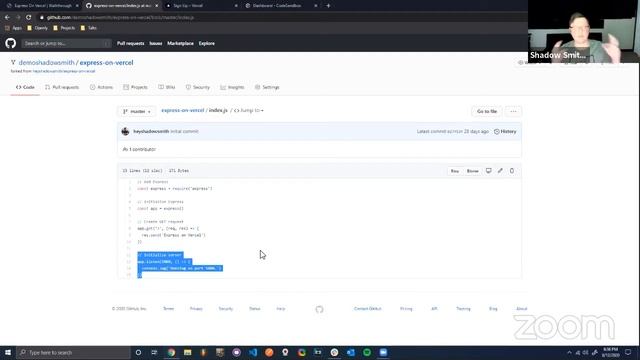Image resolution: width=640 pixels, height=360 pixels.
Task: Switch to the repository Settings tab
Action: [267, 87]
